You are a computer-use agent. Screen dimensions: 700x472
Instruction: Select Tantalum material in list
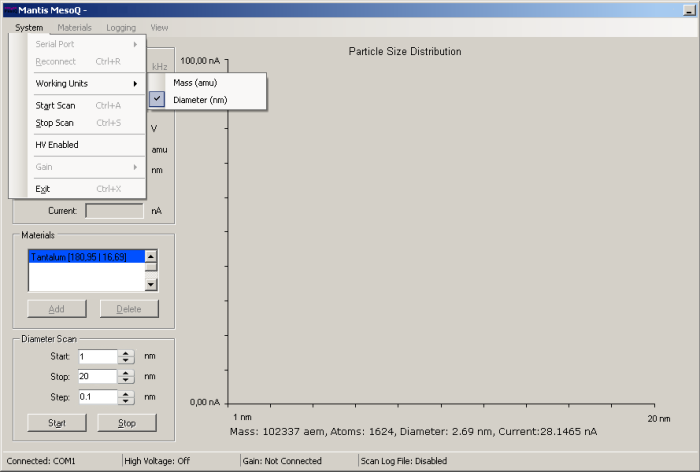[87, 257]
